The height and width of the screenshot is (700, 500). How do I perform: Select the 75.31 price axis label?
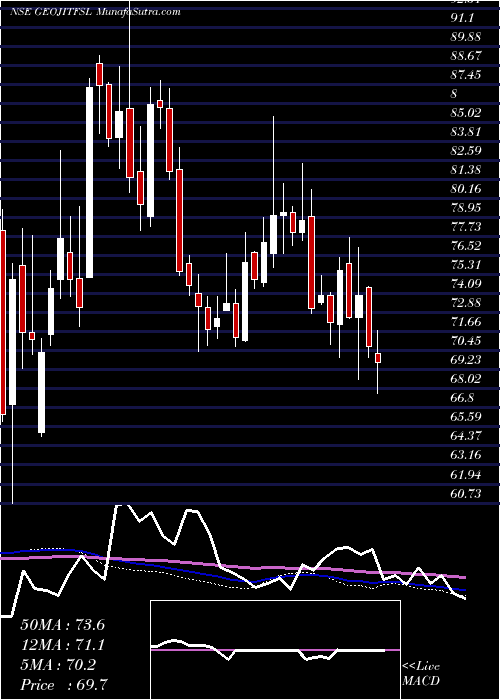(466, 265)
